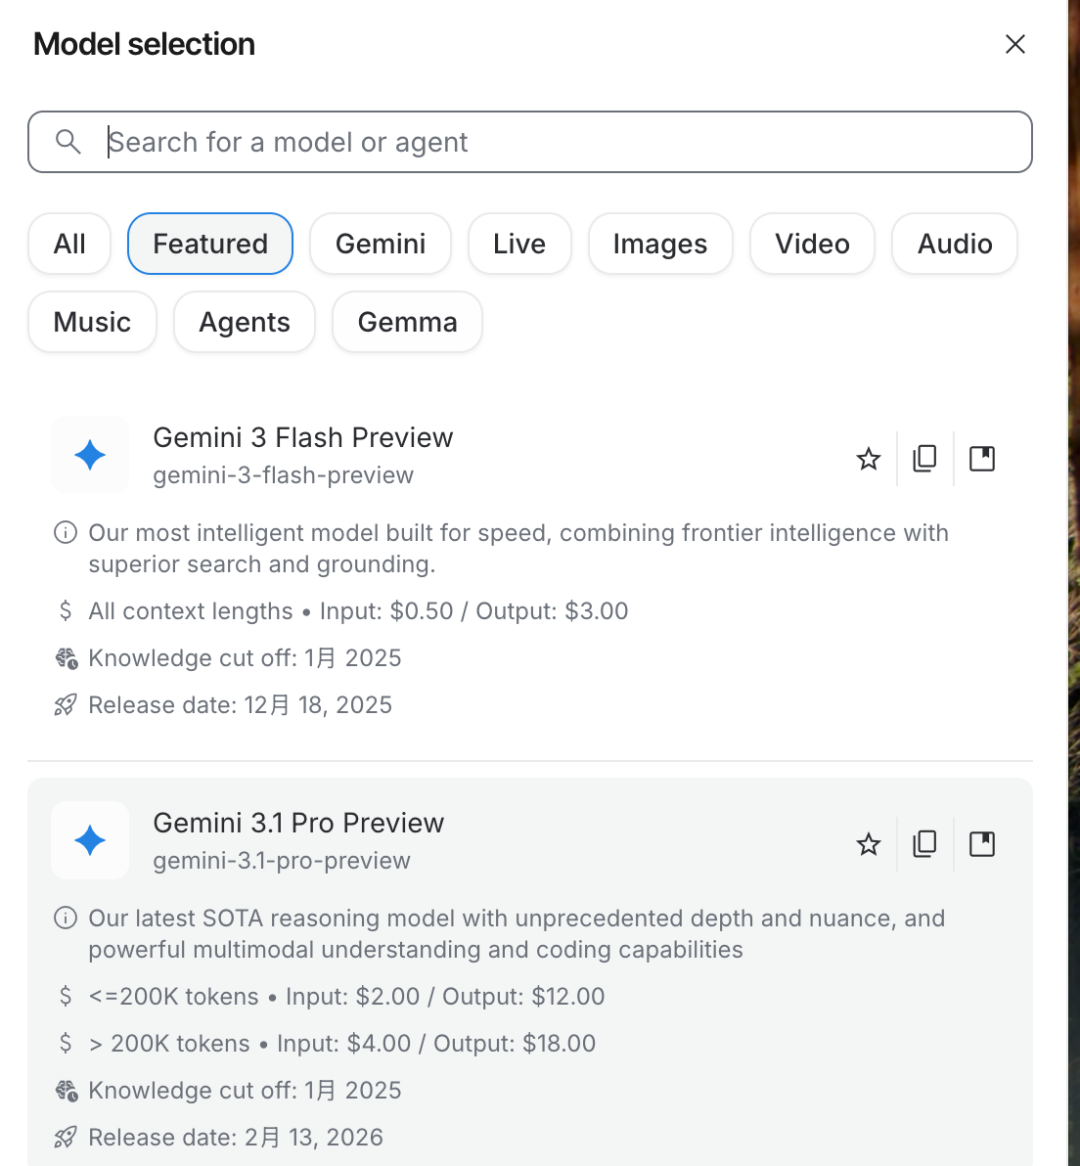Click Knowledge cut off text under Gemini 3 Flash

[x=245, y=658]
